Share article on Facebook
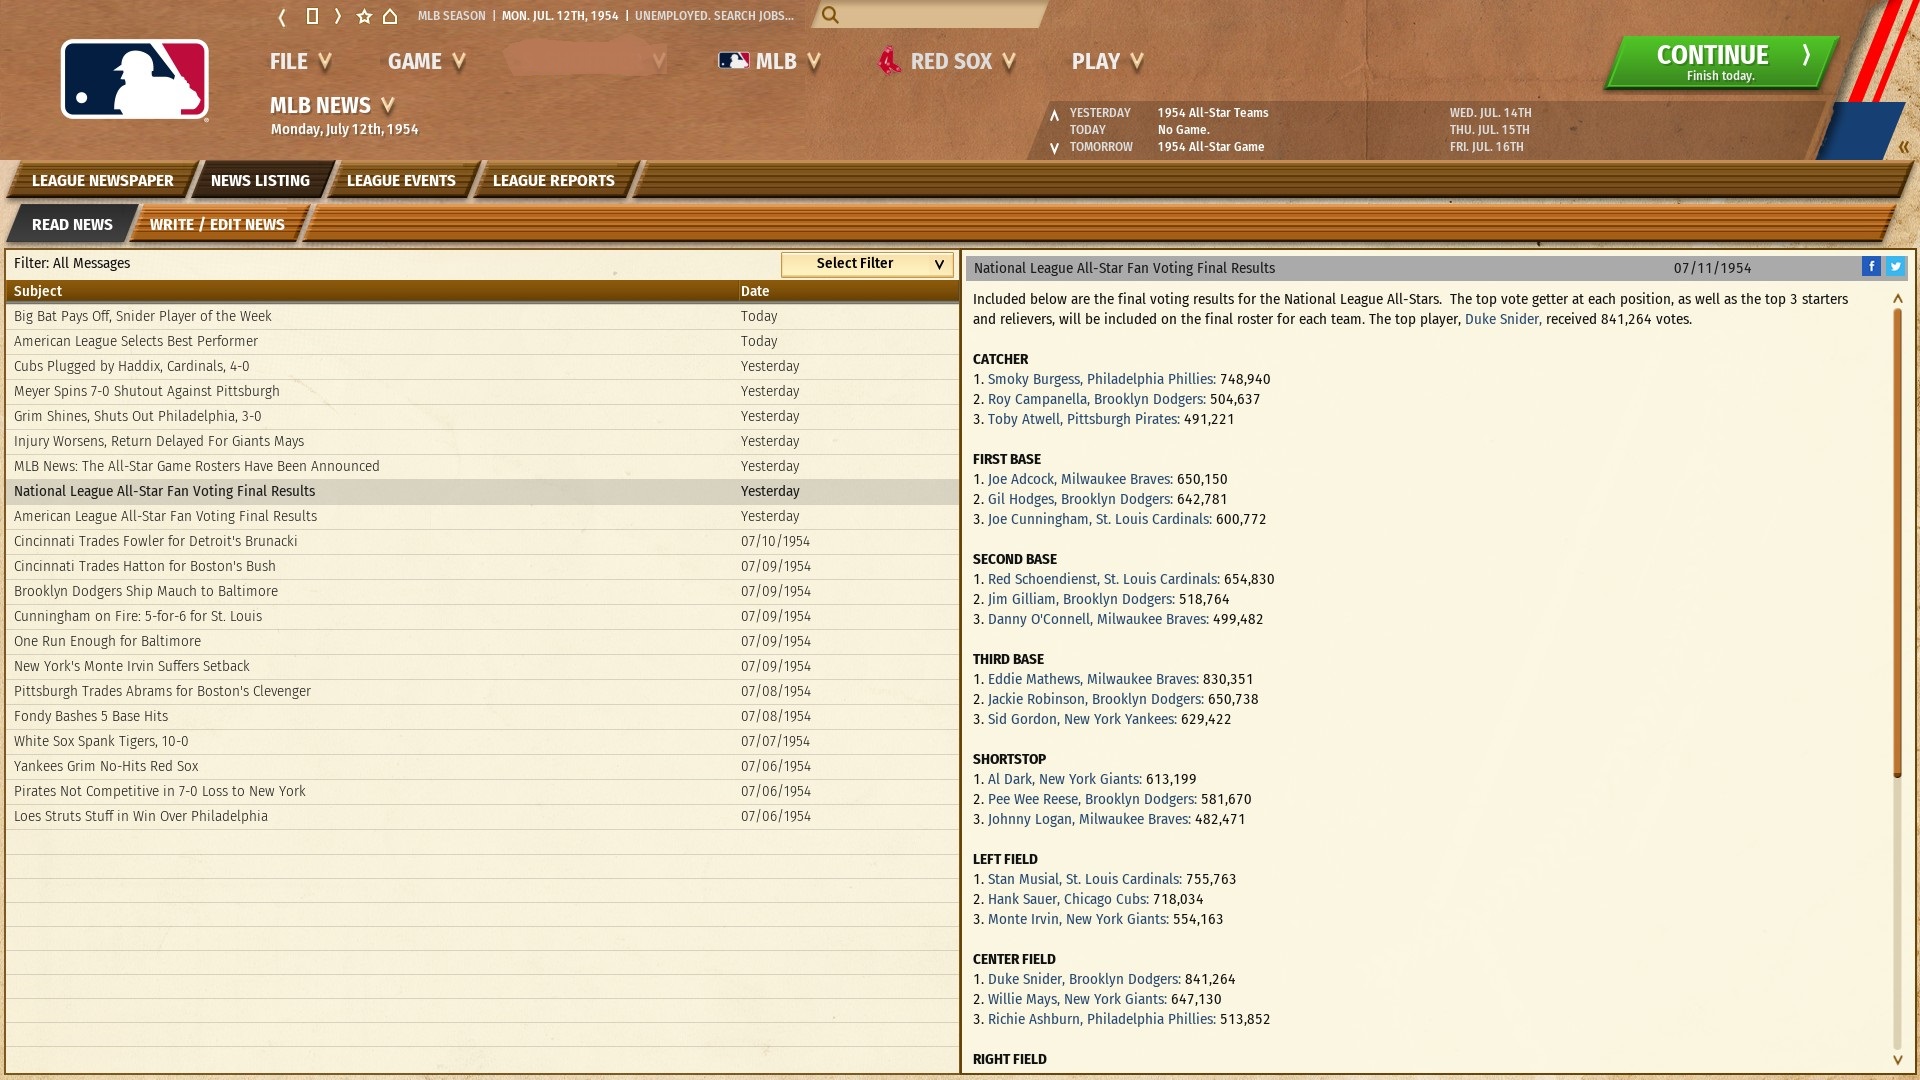The image size is (1920, 1080). click(x=1871, y=267)
